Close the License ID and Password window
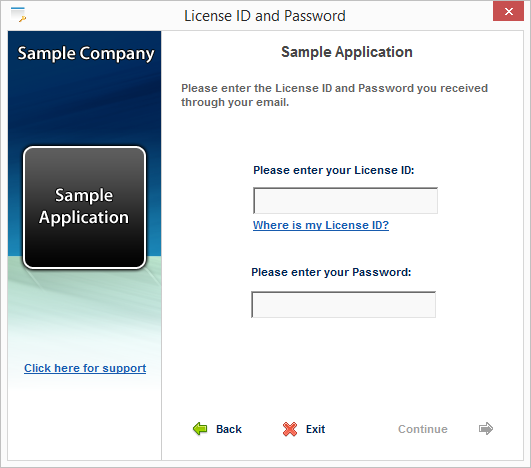 pyautogui.click(x=508, y=12)
